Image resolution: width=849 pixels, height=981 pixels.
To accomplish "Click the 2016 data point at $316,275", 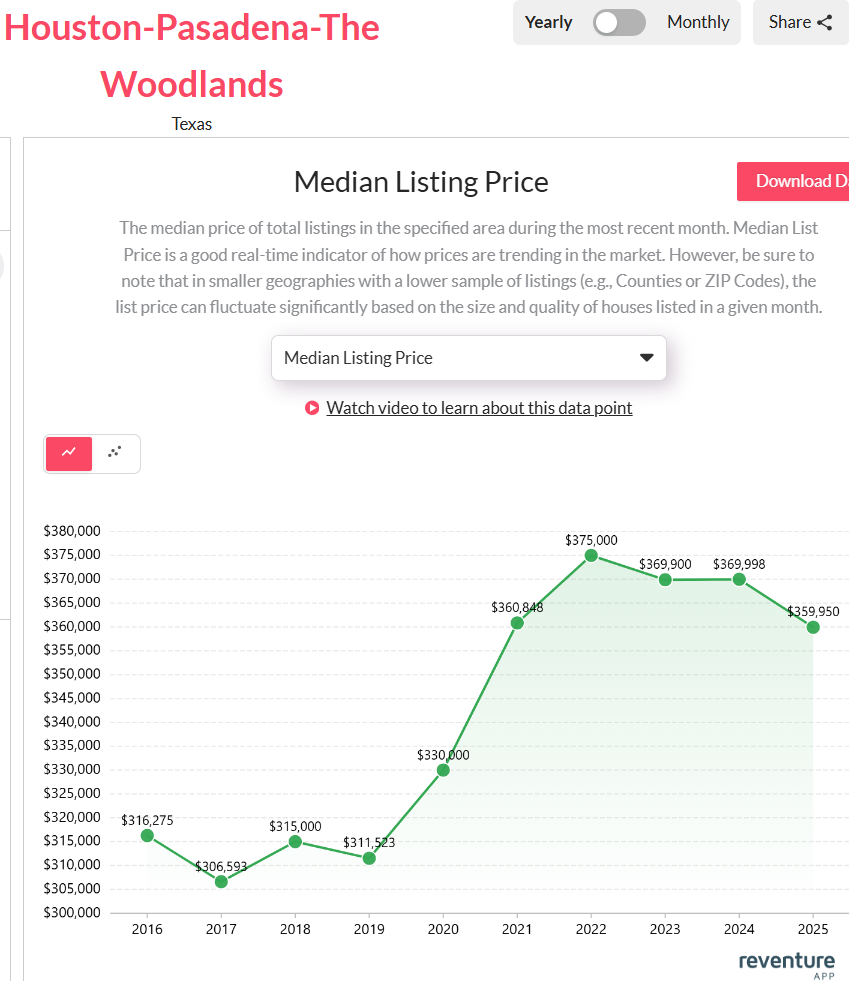I will click(x=147, y=835).
